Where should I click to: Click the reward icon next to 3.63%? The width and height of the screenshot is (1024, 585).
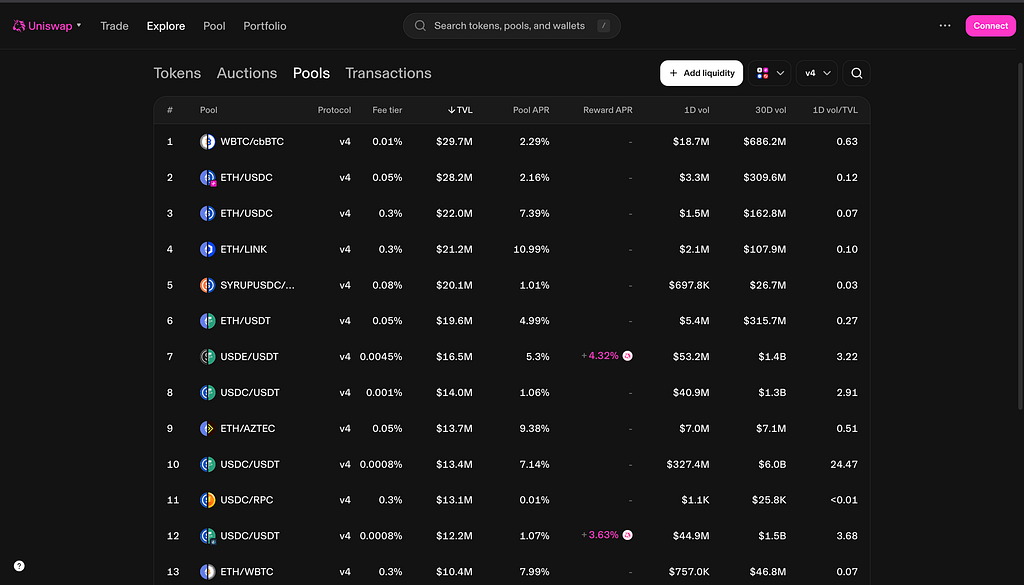tap(628, 535)
